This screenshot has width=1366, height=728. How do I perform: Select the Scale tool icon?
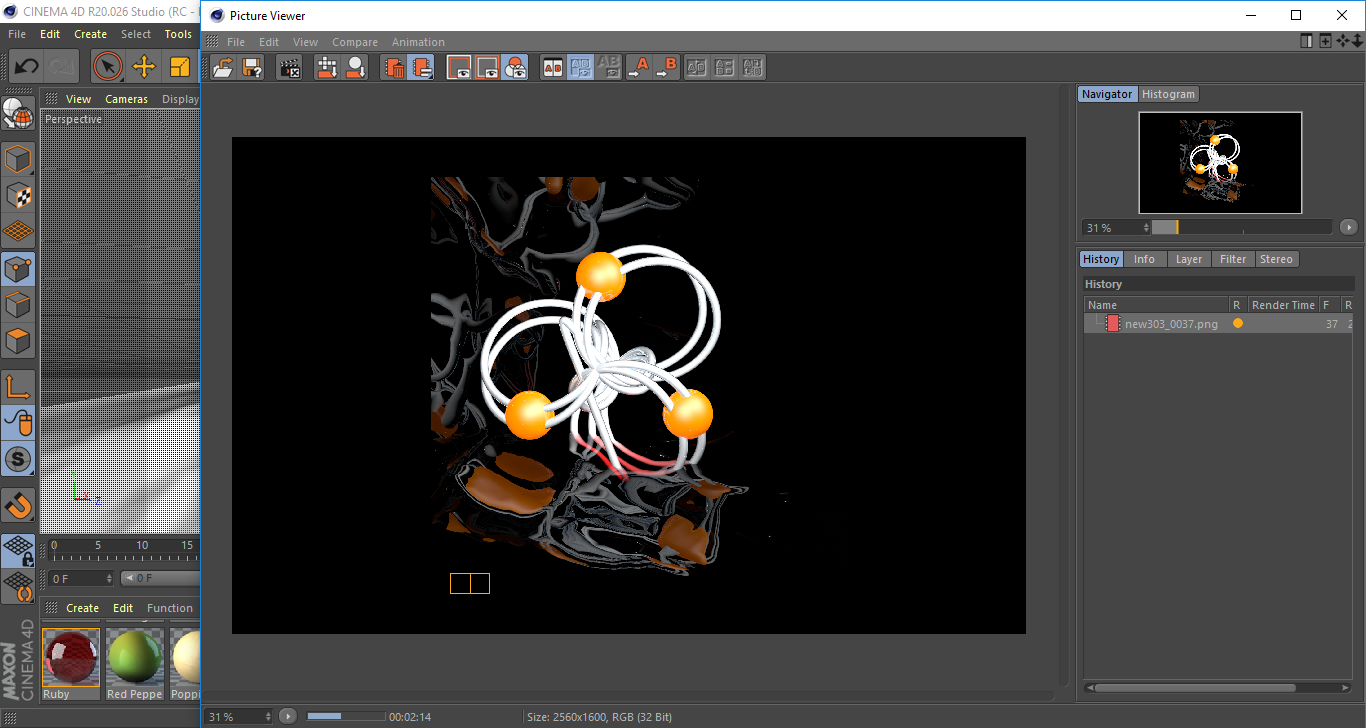pyautogui.click(x=180, y=67)
